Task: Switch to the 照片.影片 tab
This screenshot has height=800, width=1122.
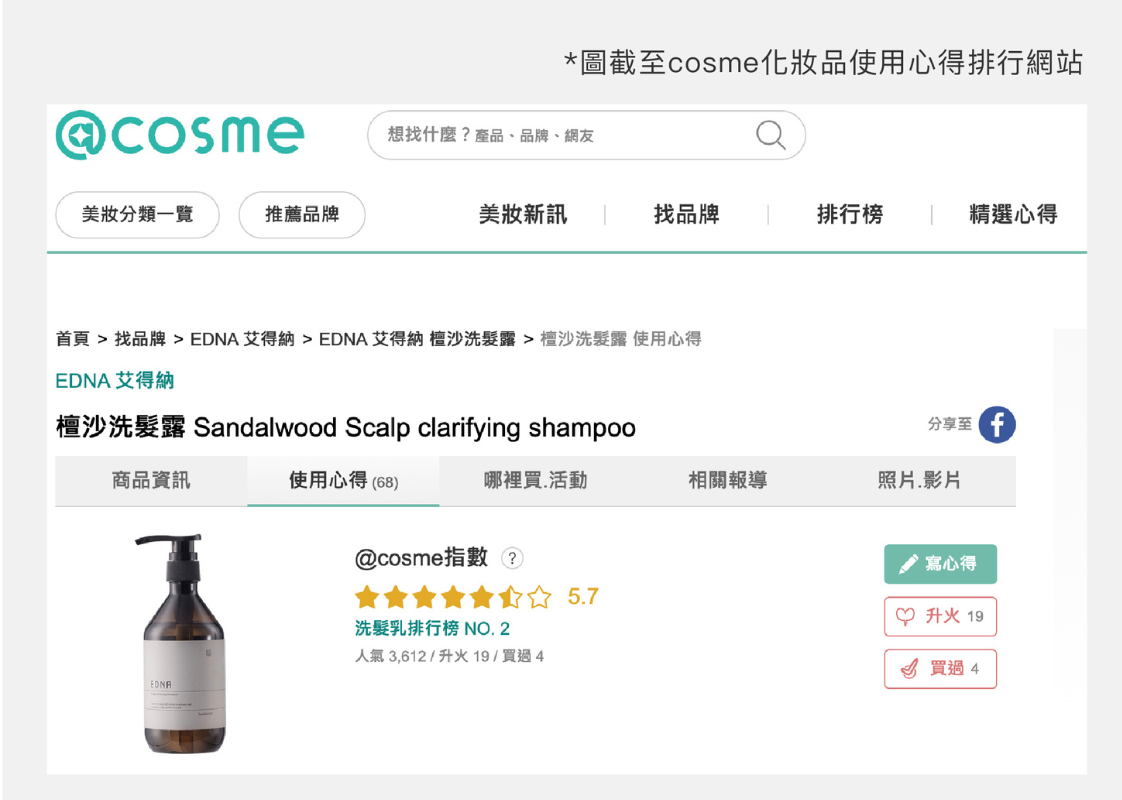Action: click(919, 481)
